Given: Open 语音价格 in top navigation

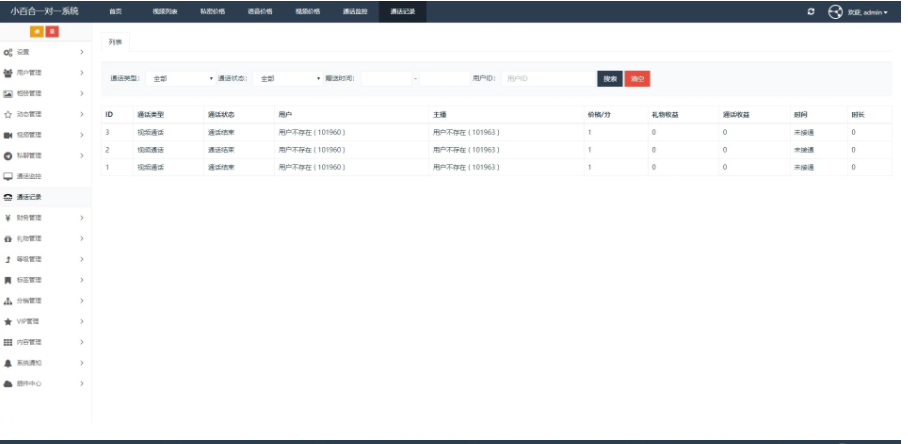Looking at the screenshot, I should tap(260, 12).
